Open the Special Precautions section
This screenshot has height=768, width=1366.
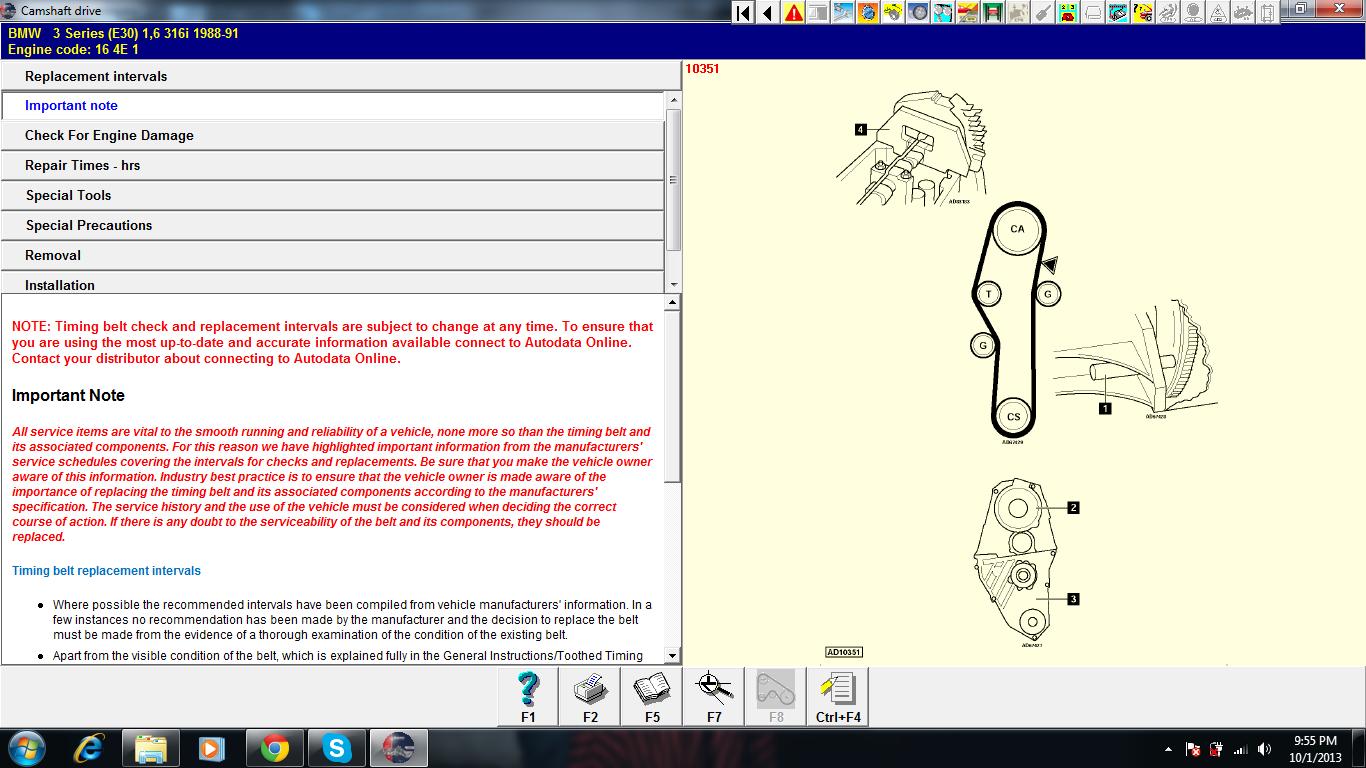[332, 226]
